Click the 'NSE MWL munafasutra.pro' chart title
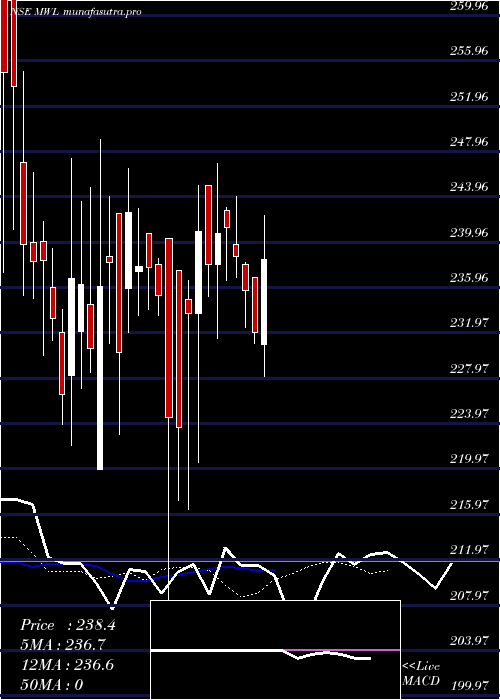The height and width of the screenshot is (700, 500). [75, 12]
